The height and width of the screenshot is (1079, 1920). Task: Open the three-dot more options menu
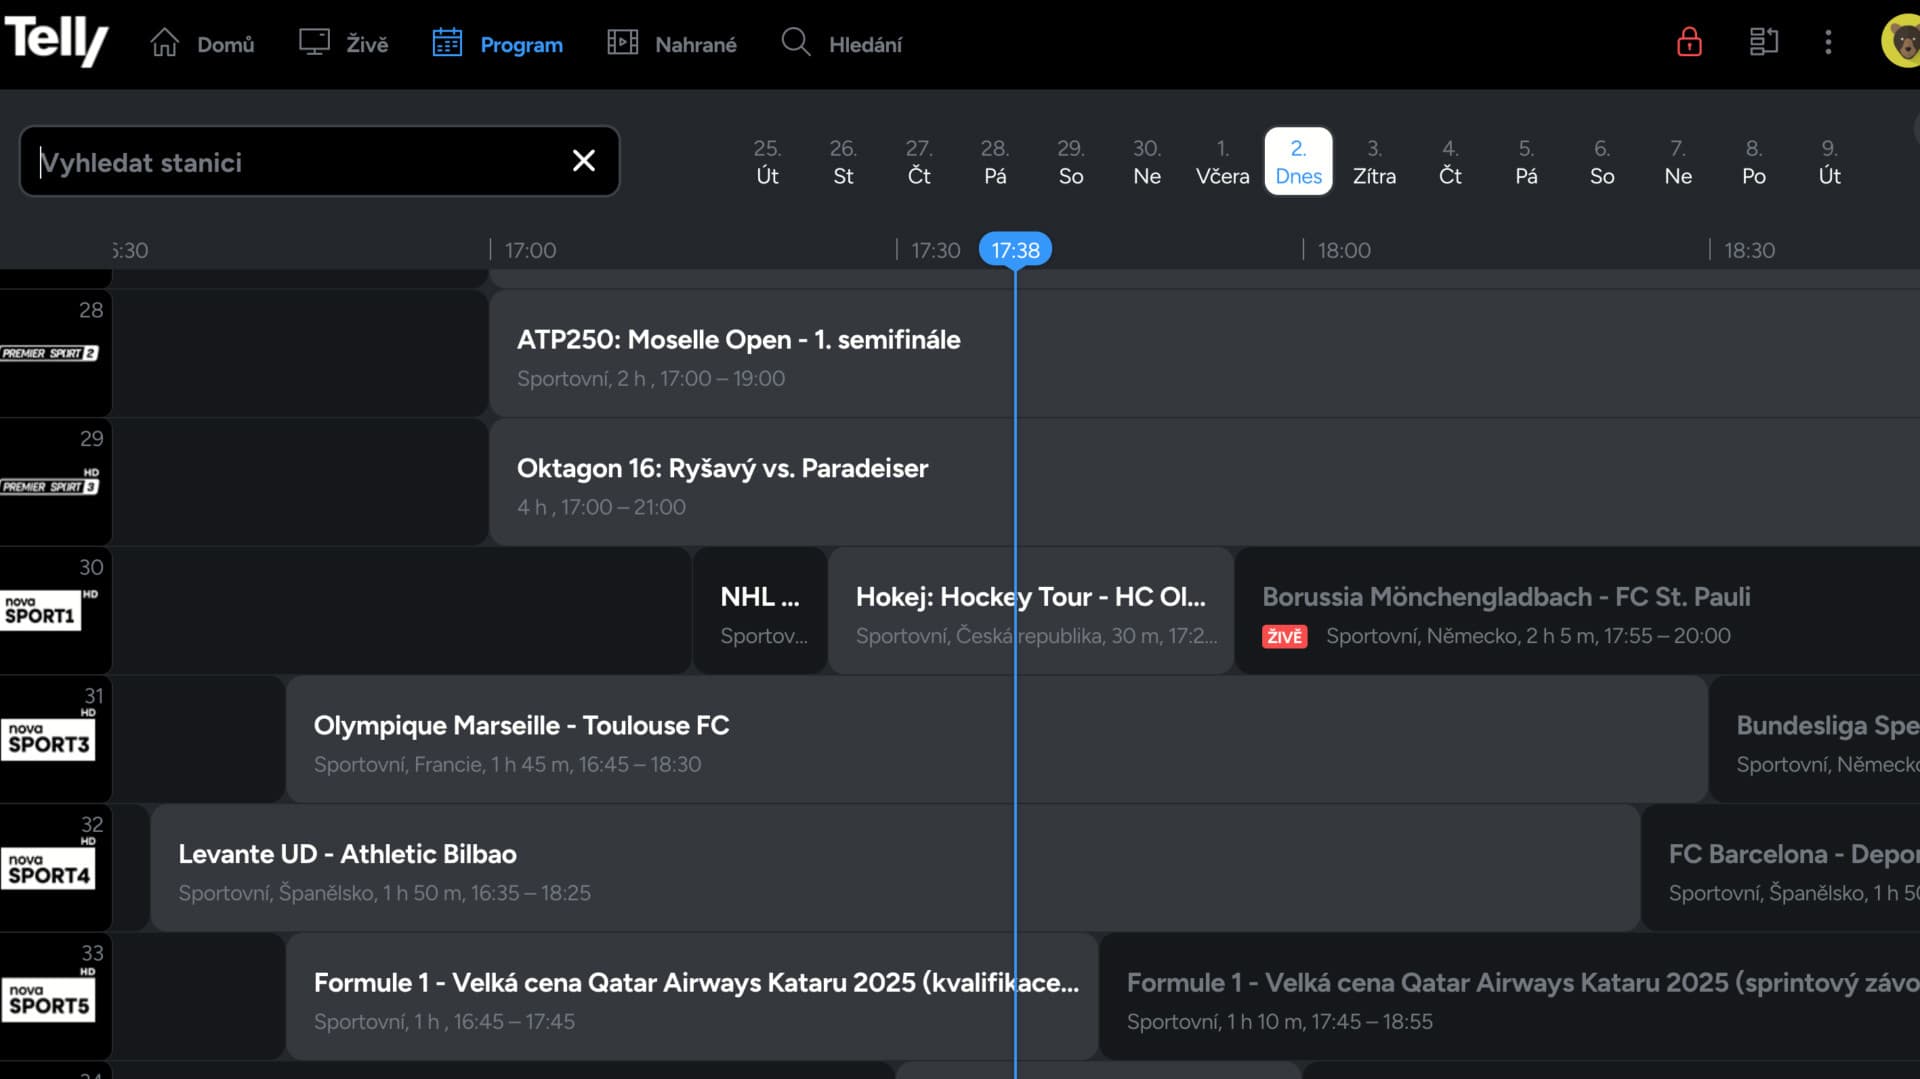[x=1828, y=42]
